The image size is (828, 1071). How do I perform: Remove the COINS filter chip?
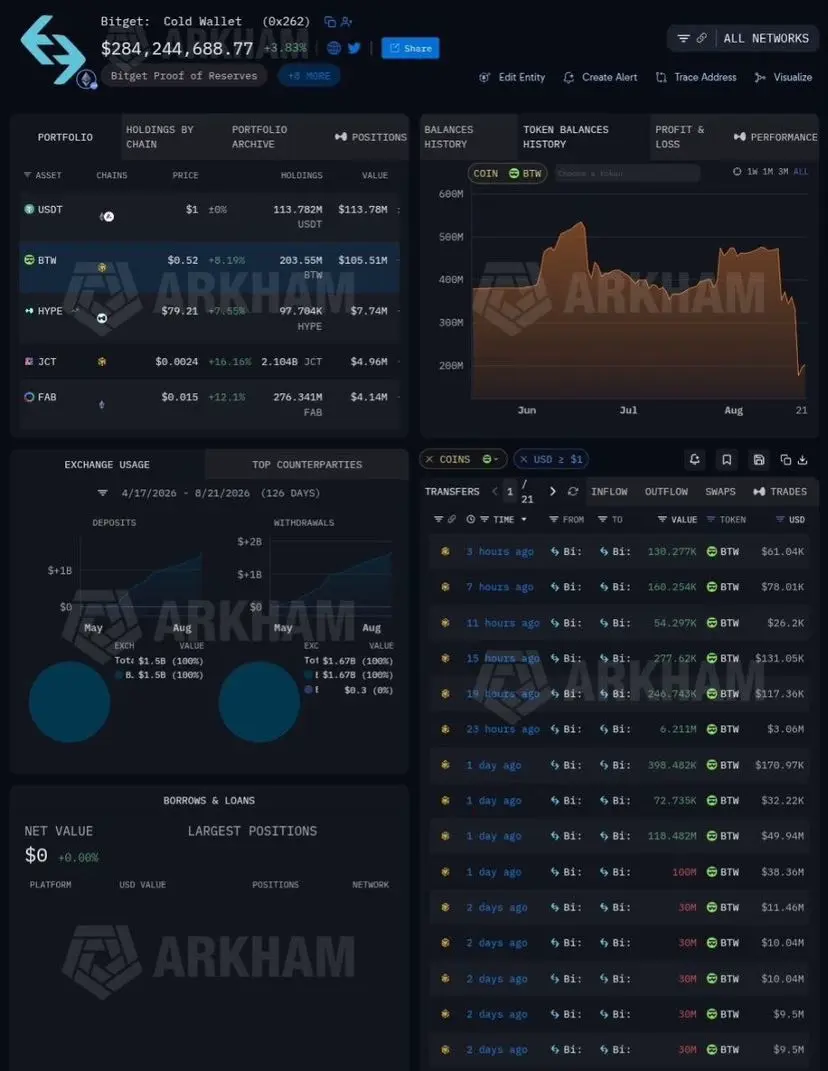coord(430,459)
